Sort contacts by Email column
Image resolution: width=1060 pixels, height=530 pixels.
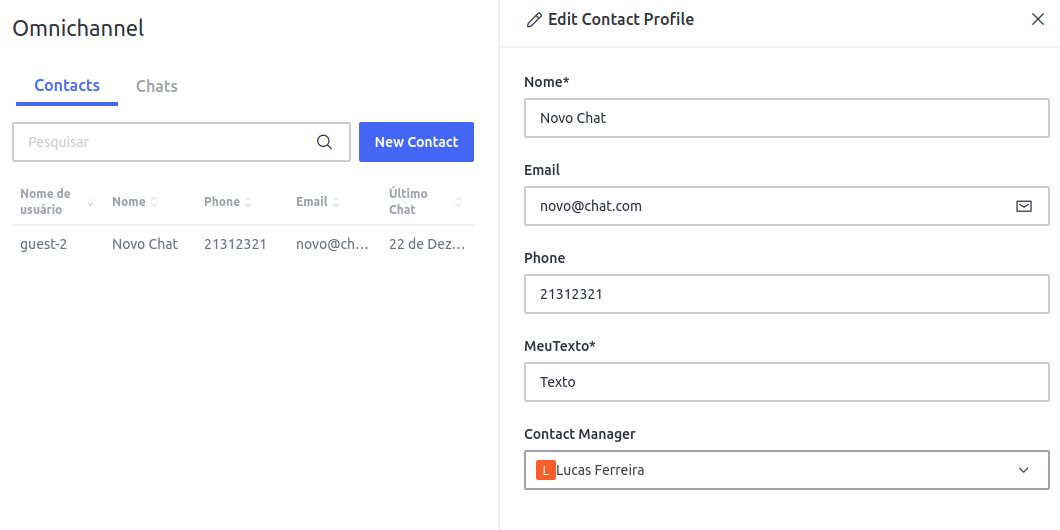click(x=336, y=202)
